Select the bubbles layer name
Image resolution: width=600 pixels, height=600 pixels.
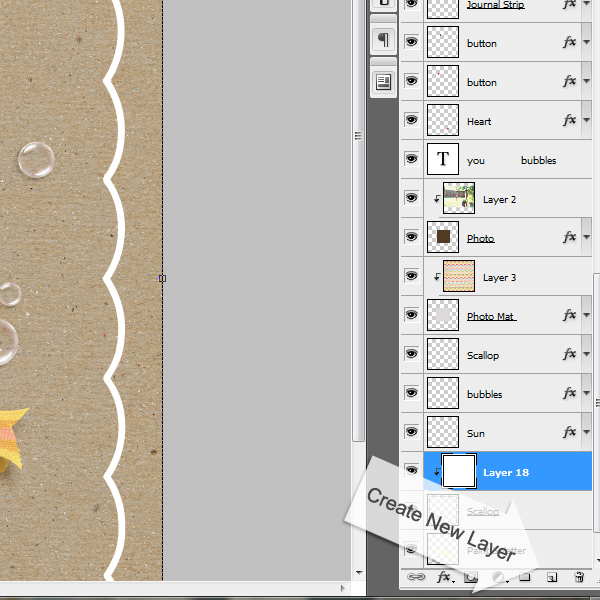tap(484, 395)
